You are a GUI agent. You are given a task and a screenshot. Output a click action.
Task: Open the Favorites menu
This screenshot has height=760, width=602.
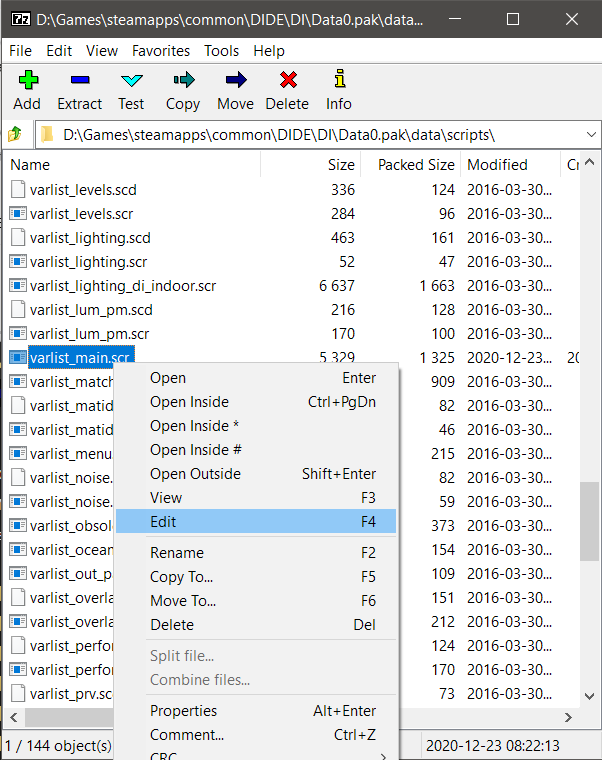(x=160, y=50)
